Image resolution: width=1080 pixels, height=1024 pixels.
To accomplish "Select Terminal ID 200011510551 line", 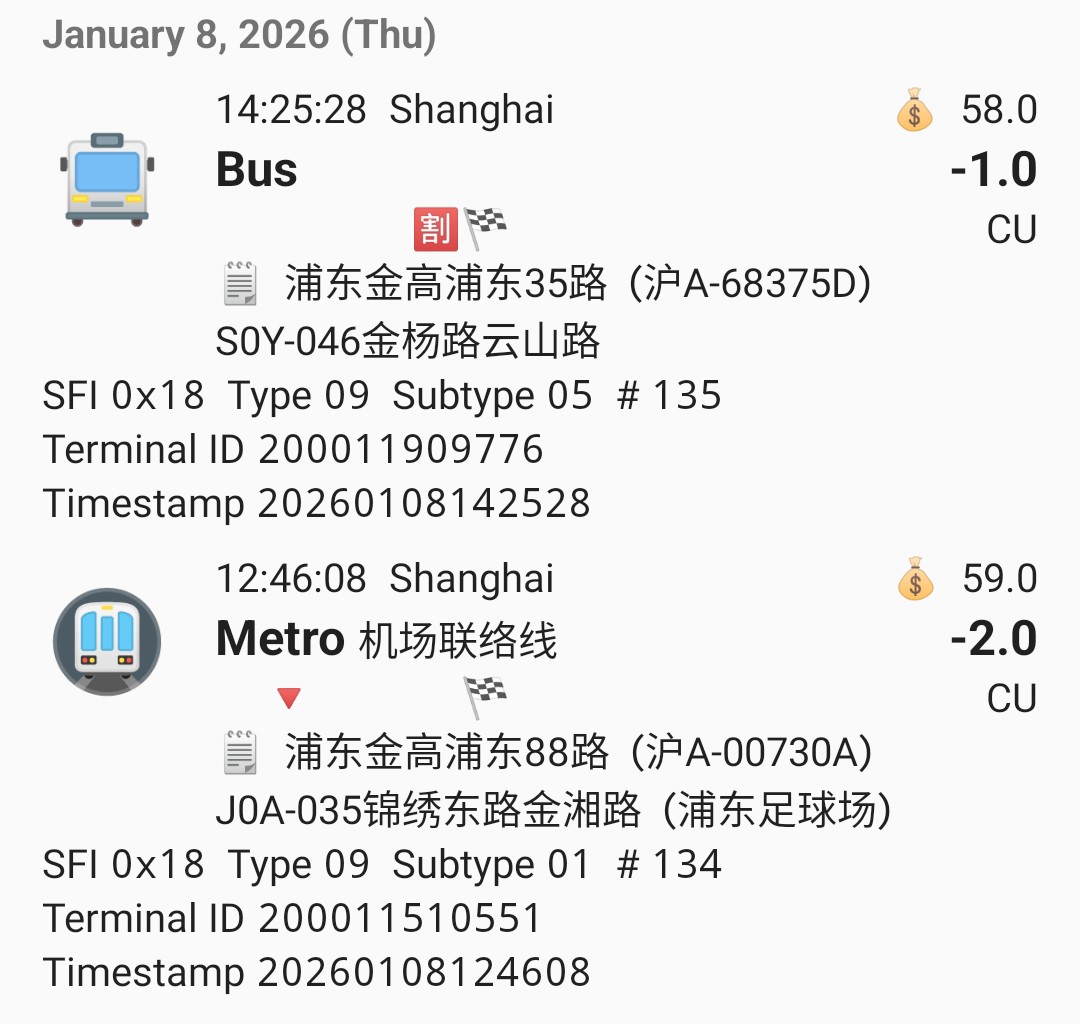I will [x=292, y=917].
